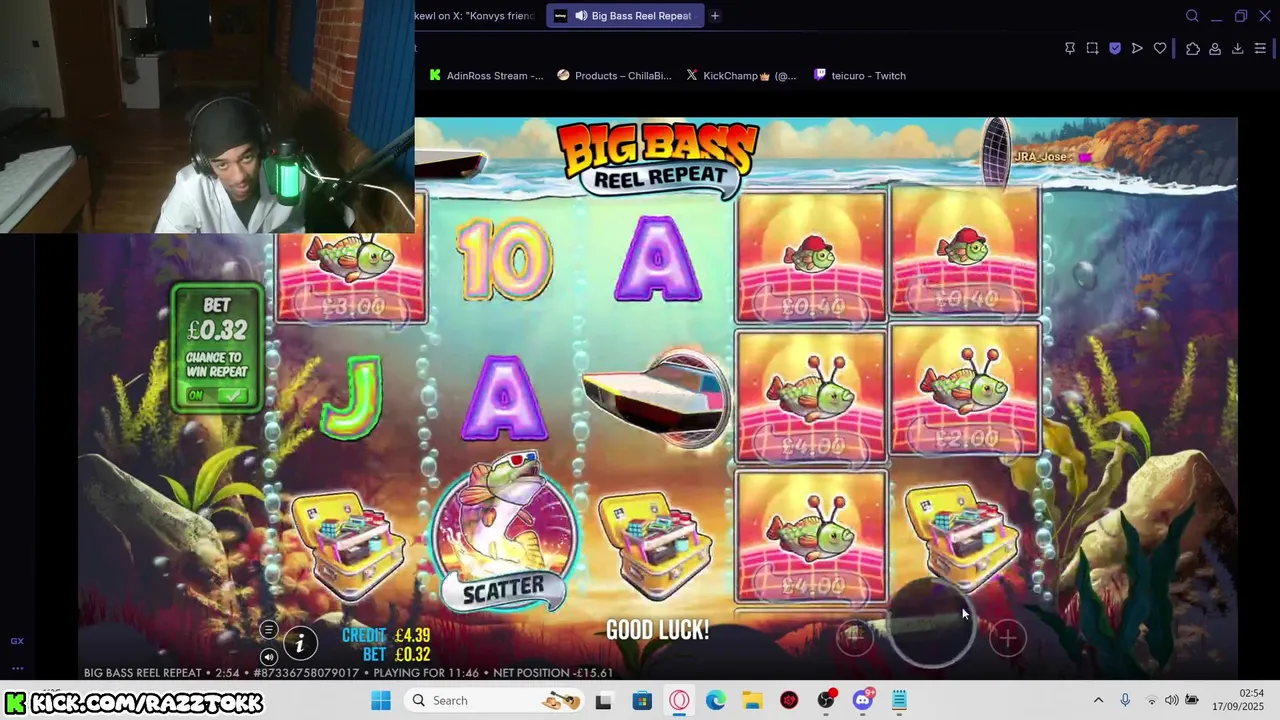
Task: Hit the round spin button
Action: [931, 625]
